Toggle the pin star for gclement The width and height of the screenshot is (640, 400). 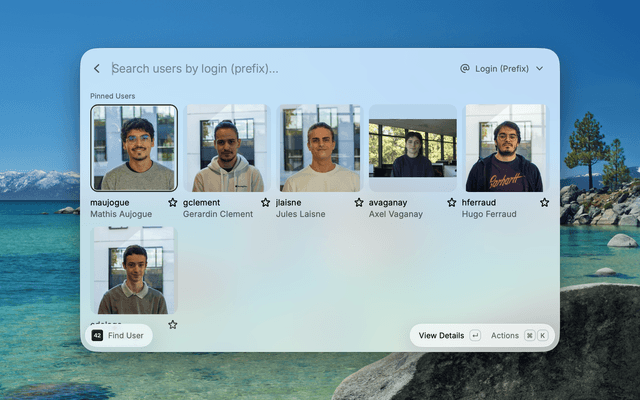(x=265, y=202)
